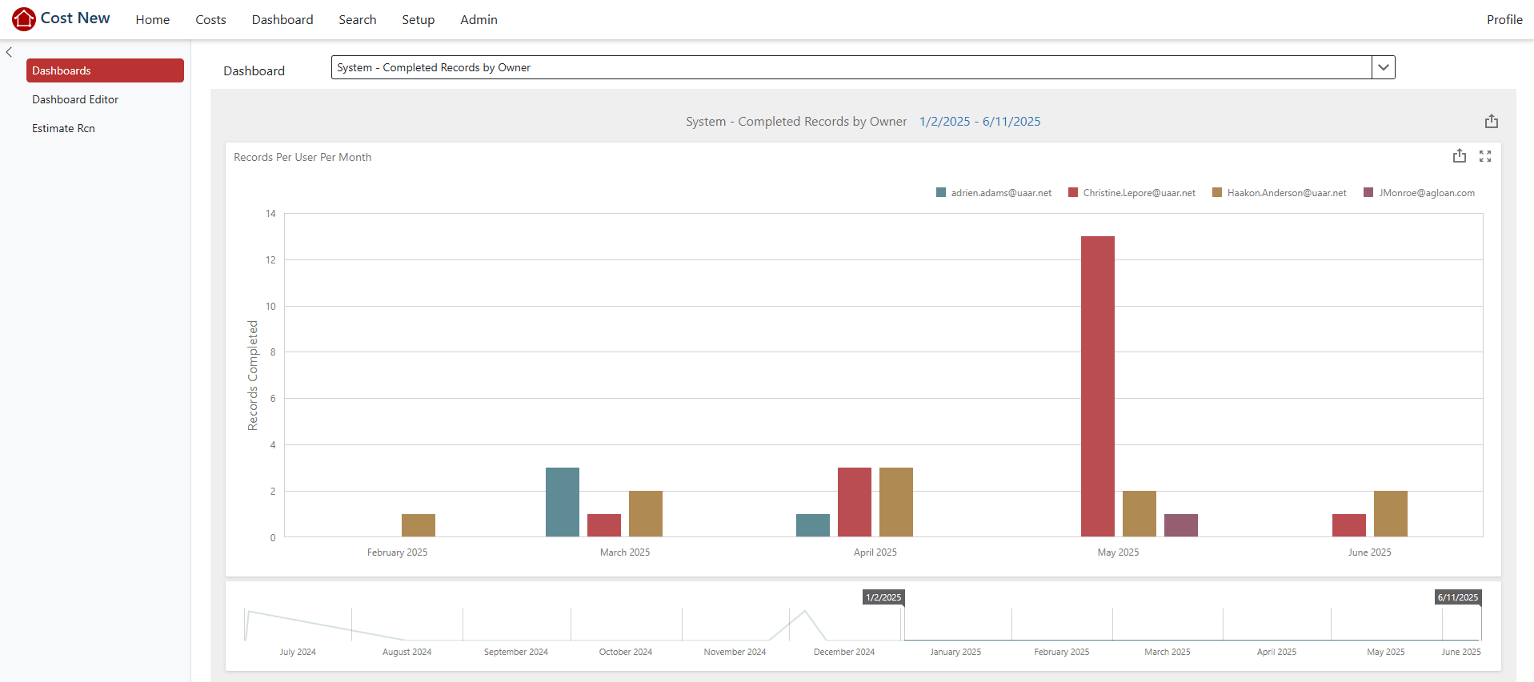
Task: Collapse the left sidebar using the chevron
Action: click(9, 52)
